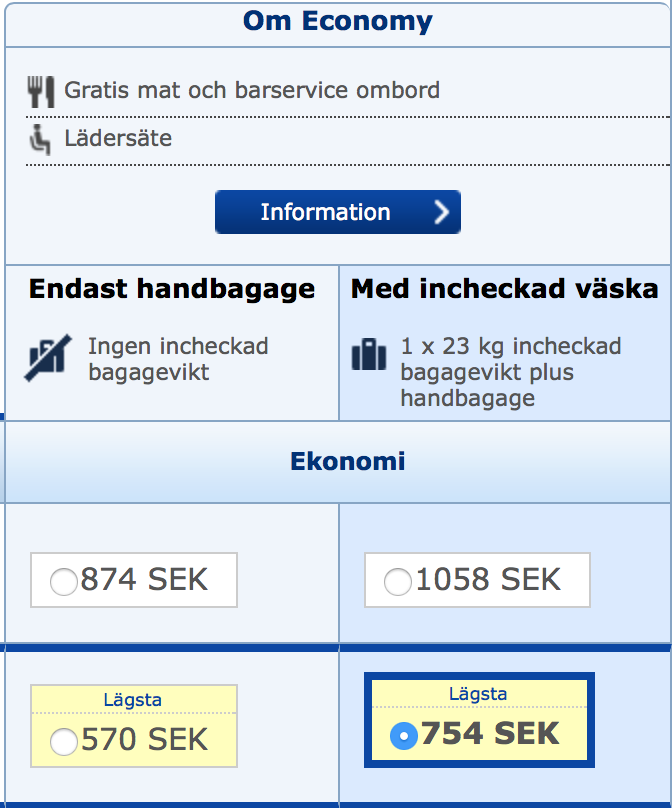
Task: Click the arrow on the Information button
Action: 440,212
